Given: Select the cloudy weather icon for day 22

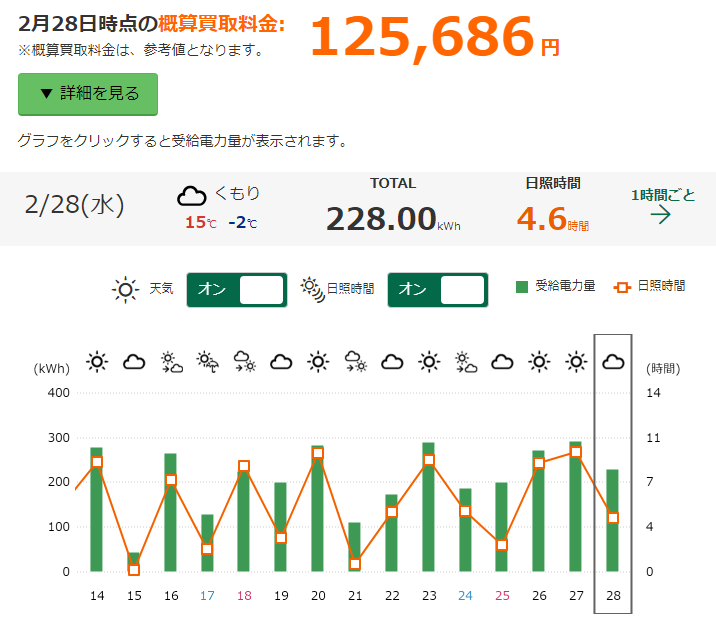Looking at the screenshot, I should [x=392, y=363].
